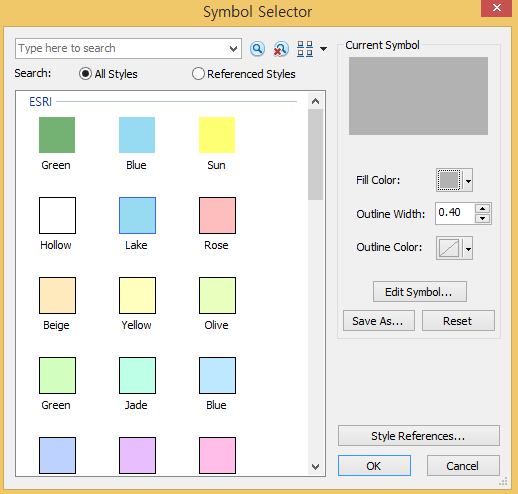Close the Symbol Selector dialog
The image size is (518, 494).
[x=496, y=8]
